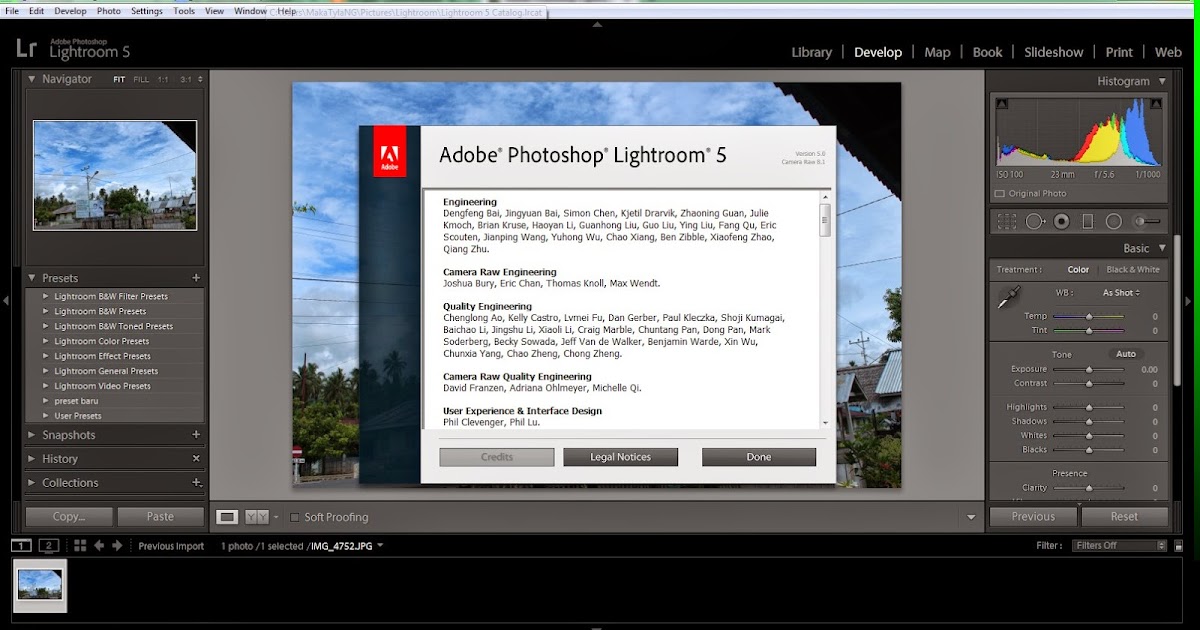Pick the White Balance eyedropper tool

point(1010,297)
